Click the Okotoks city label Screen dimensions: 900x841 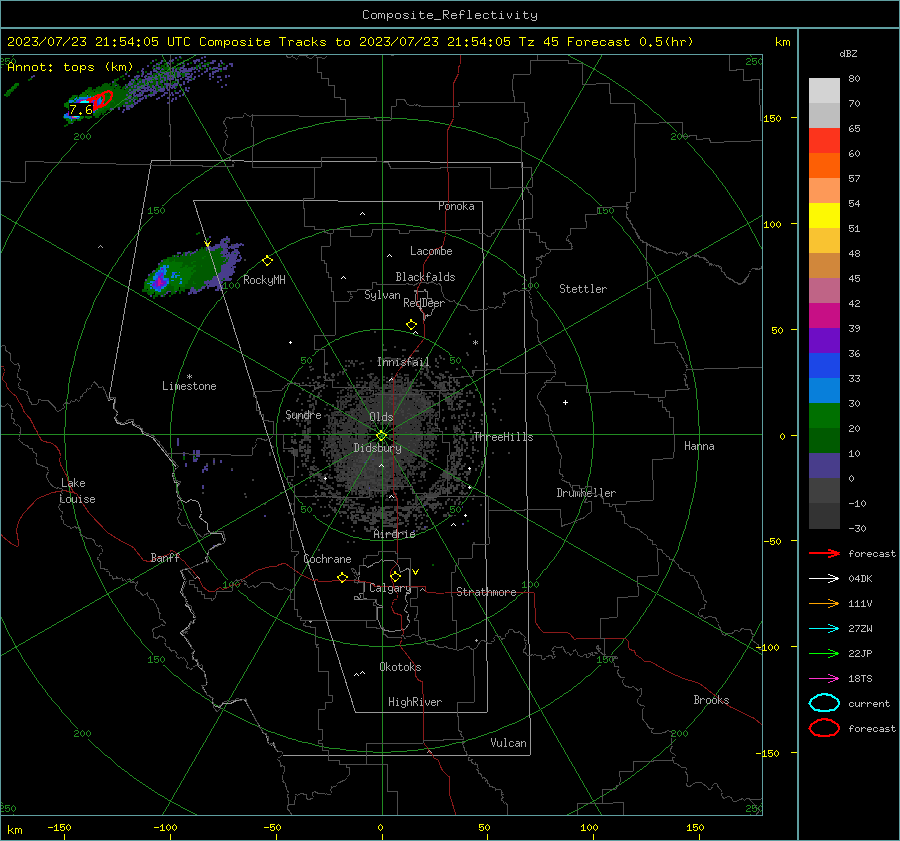pyautogui.click(x=400, y=667)
